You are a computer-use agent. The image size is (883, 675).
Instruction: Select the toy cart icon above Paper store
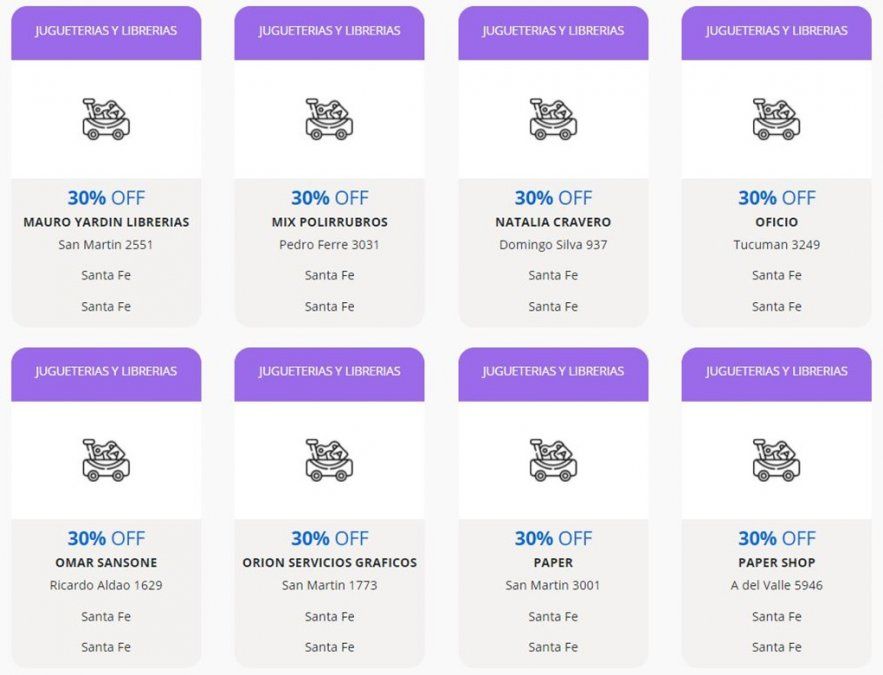553,460
